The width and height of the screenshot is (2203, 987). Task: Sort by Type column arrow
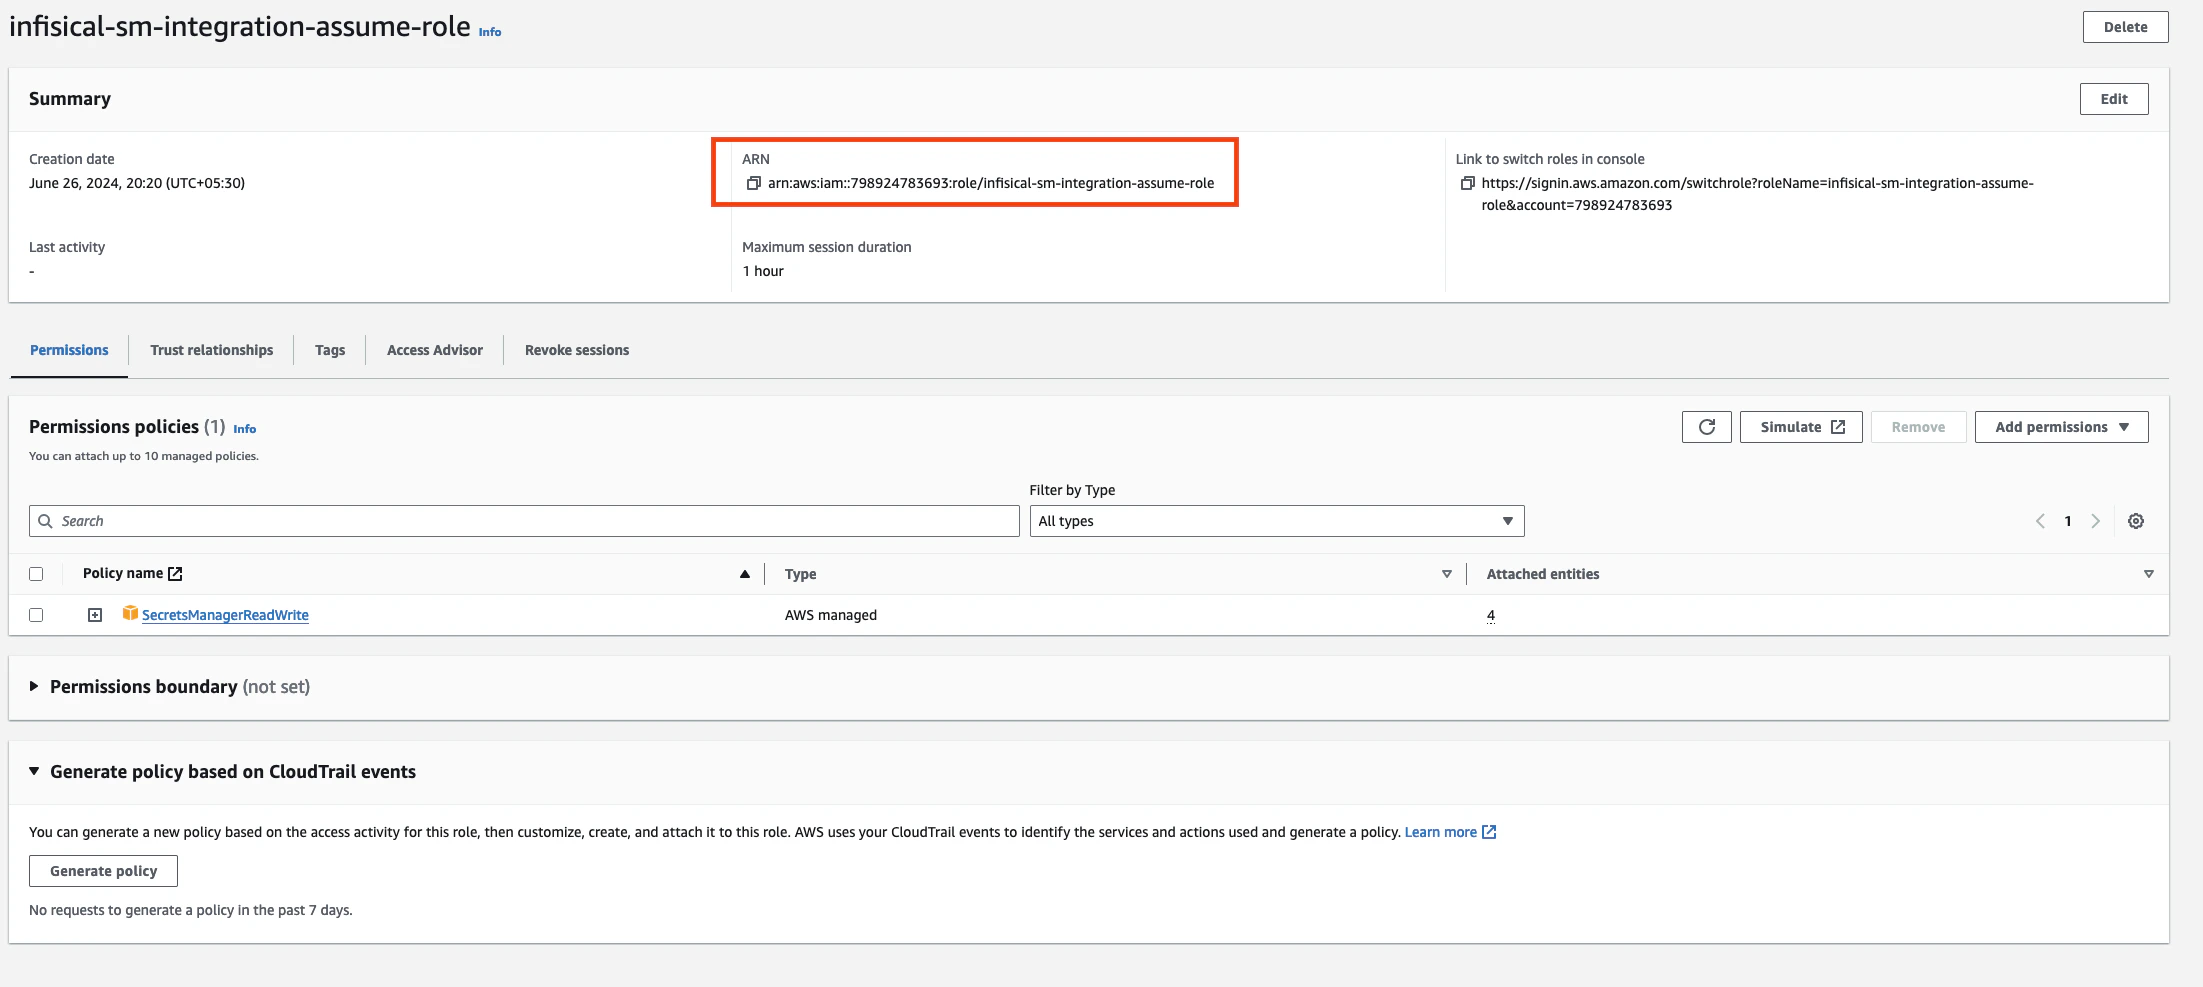click(x=1447, y=574)
